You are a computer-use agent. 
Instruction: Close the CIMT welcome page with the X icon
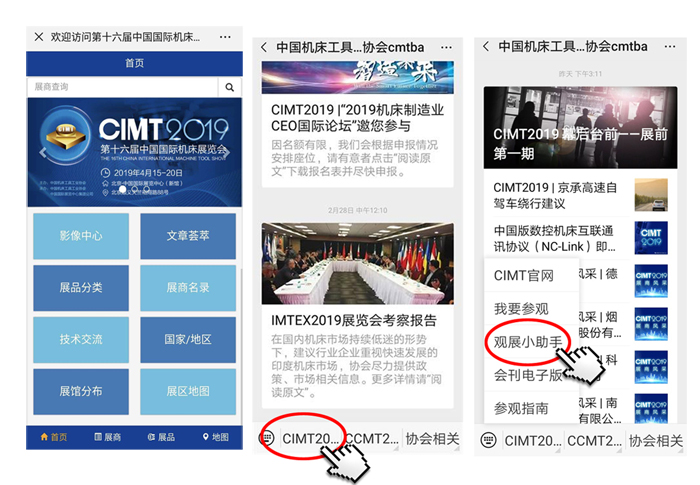tap(39, 37)
